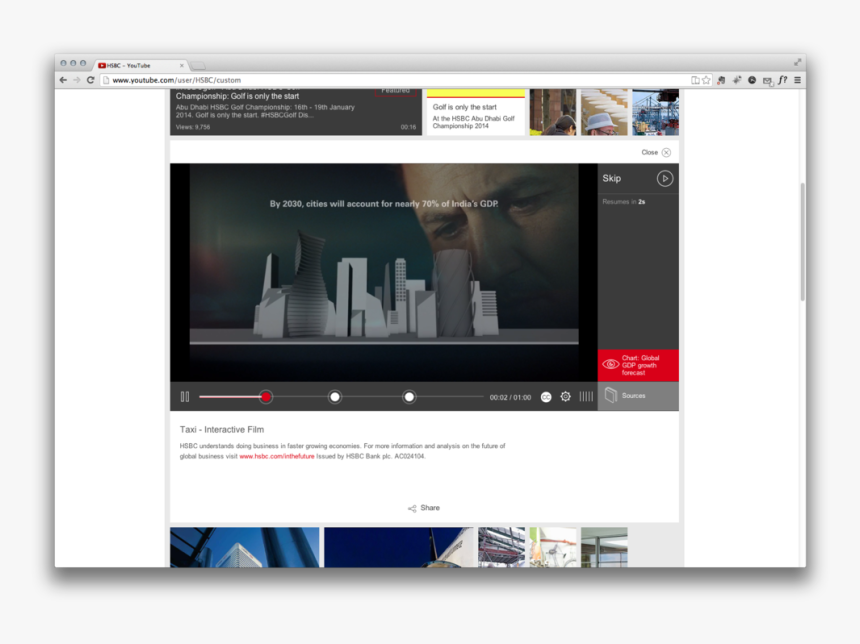Open the brick wall person thumbnail
860x644 pixels.
pyautogui.click(x=553, y=112)
